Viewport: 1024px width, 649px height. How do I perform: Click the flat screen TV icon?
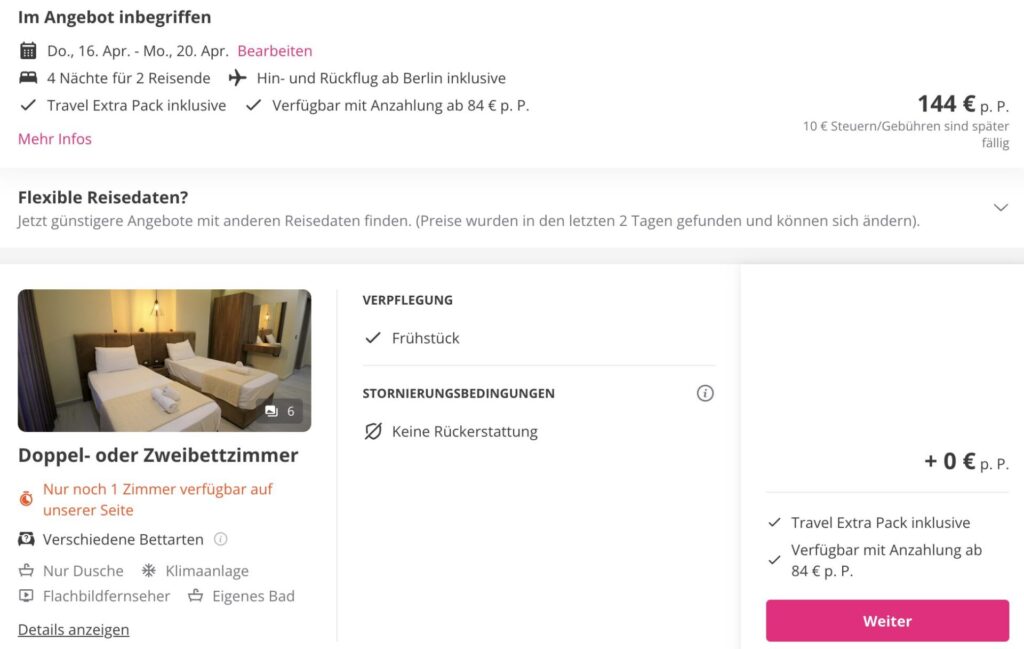click(x=26, y=596)
